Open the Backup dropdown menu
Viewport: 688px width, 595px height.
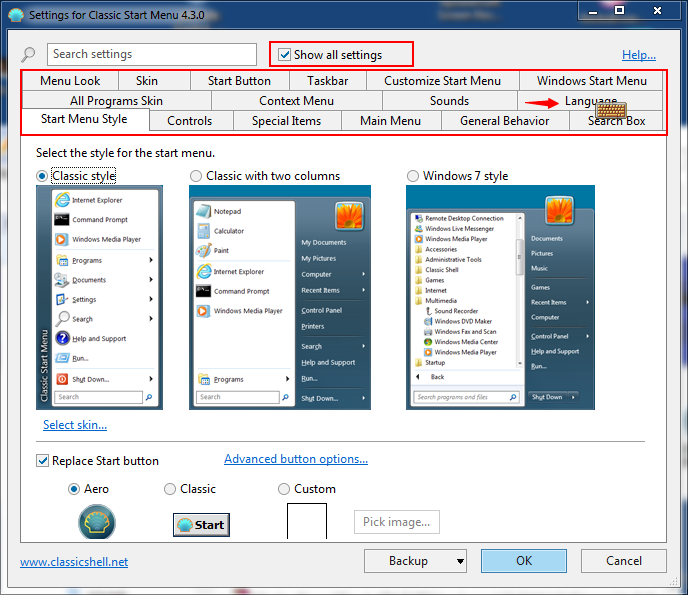(415, 561)
